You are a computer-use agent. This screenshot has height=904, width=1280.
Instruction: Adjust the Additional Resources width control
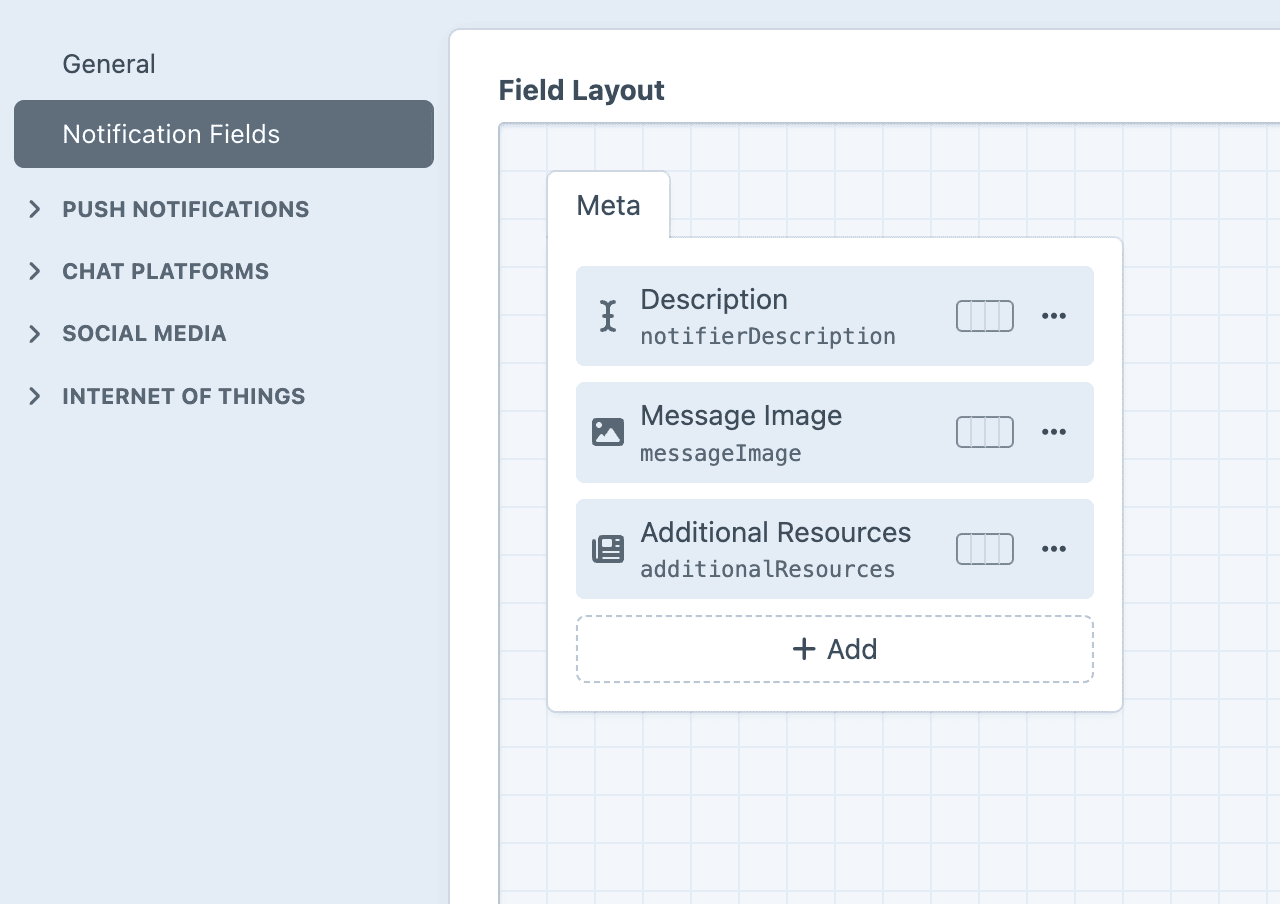(x=985, y=549)
